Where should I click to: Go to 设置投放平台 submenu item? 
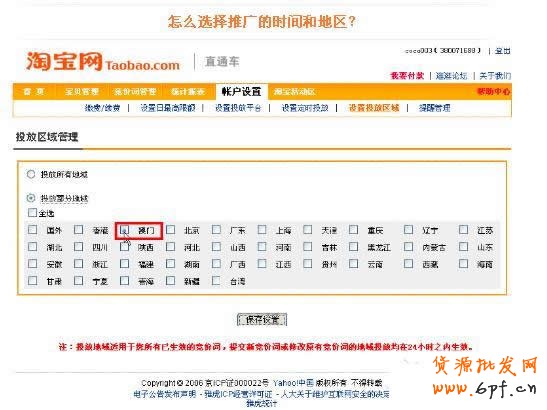coord(238,108)
